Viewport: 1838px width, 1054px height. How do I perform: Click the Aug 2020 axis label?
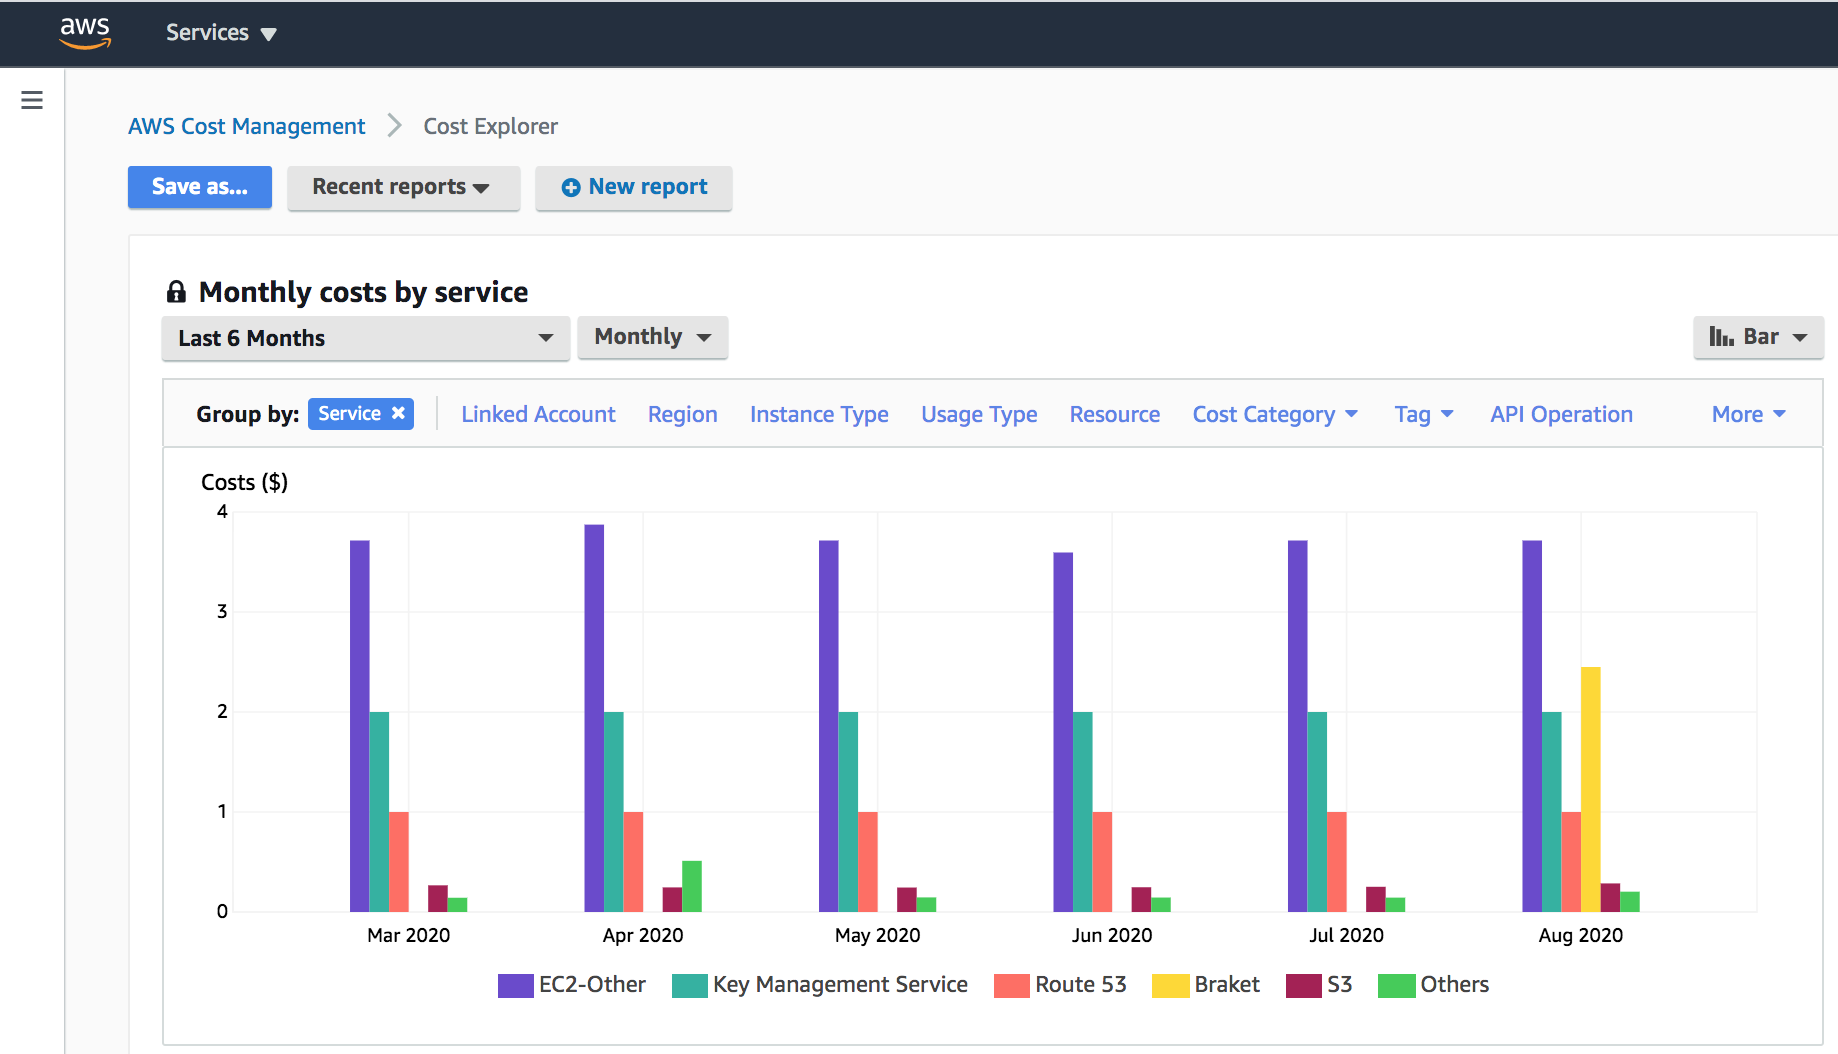[1580, 935]
